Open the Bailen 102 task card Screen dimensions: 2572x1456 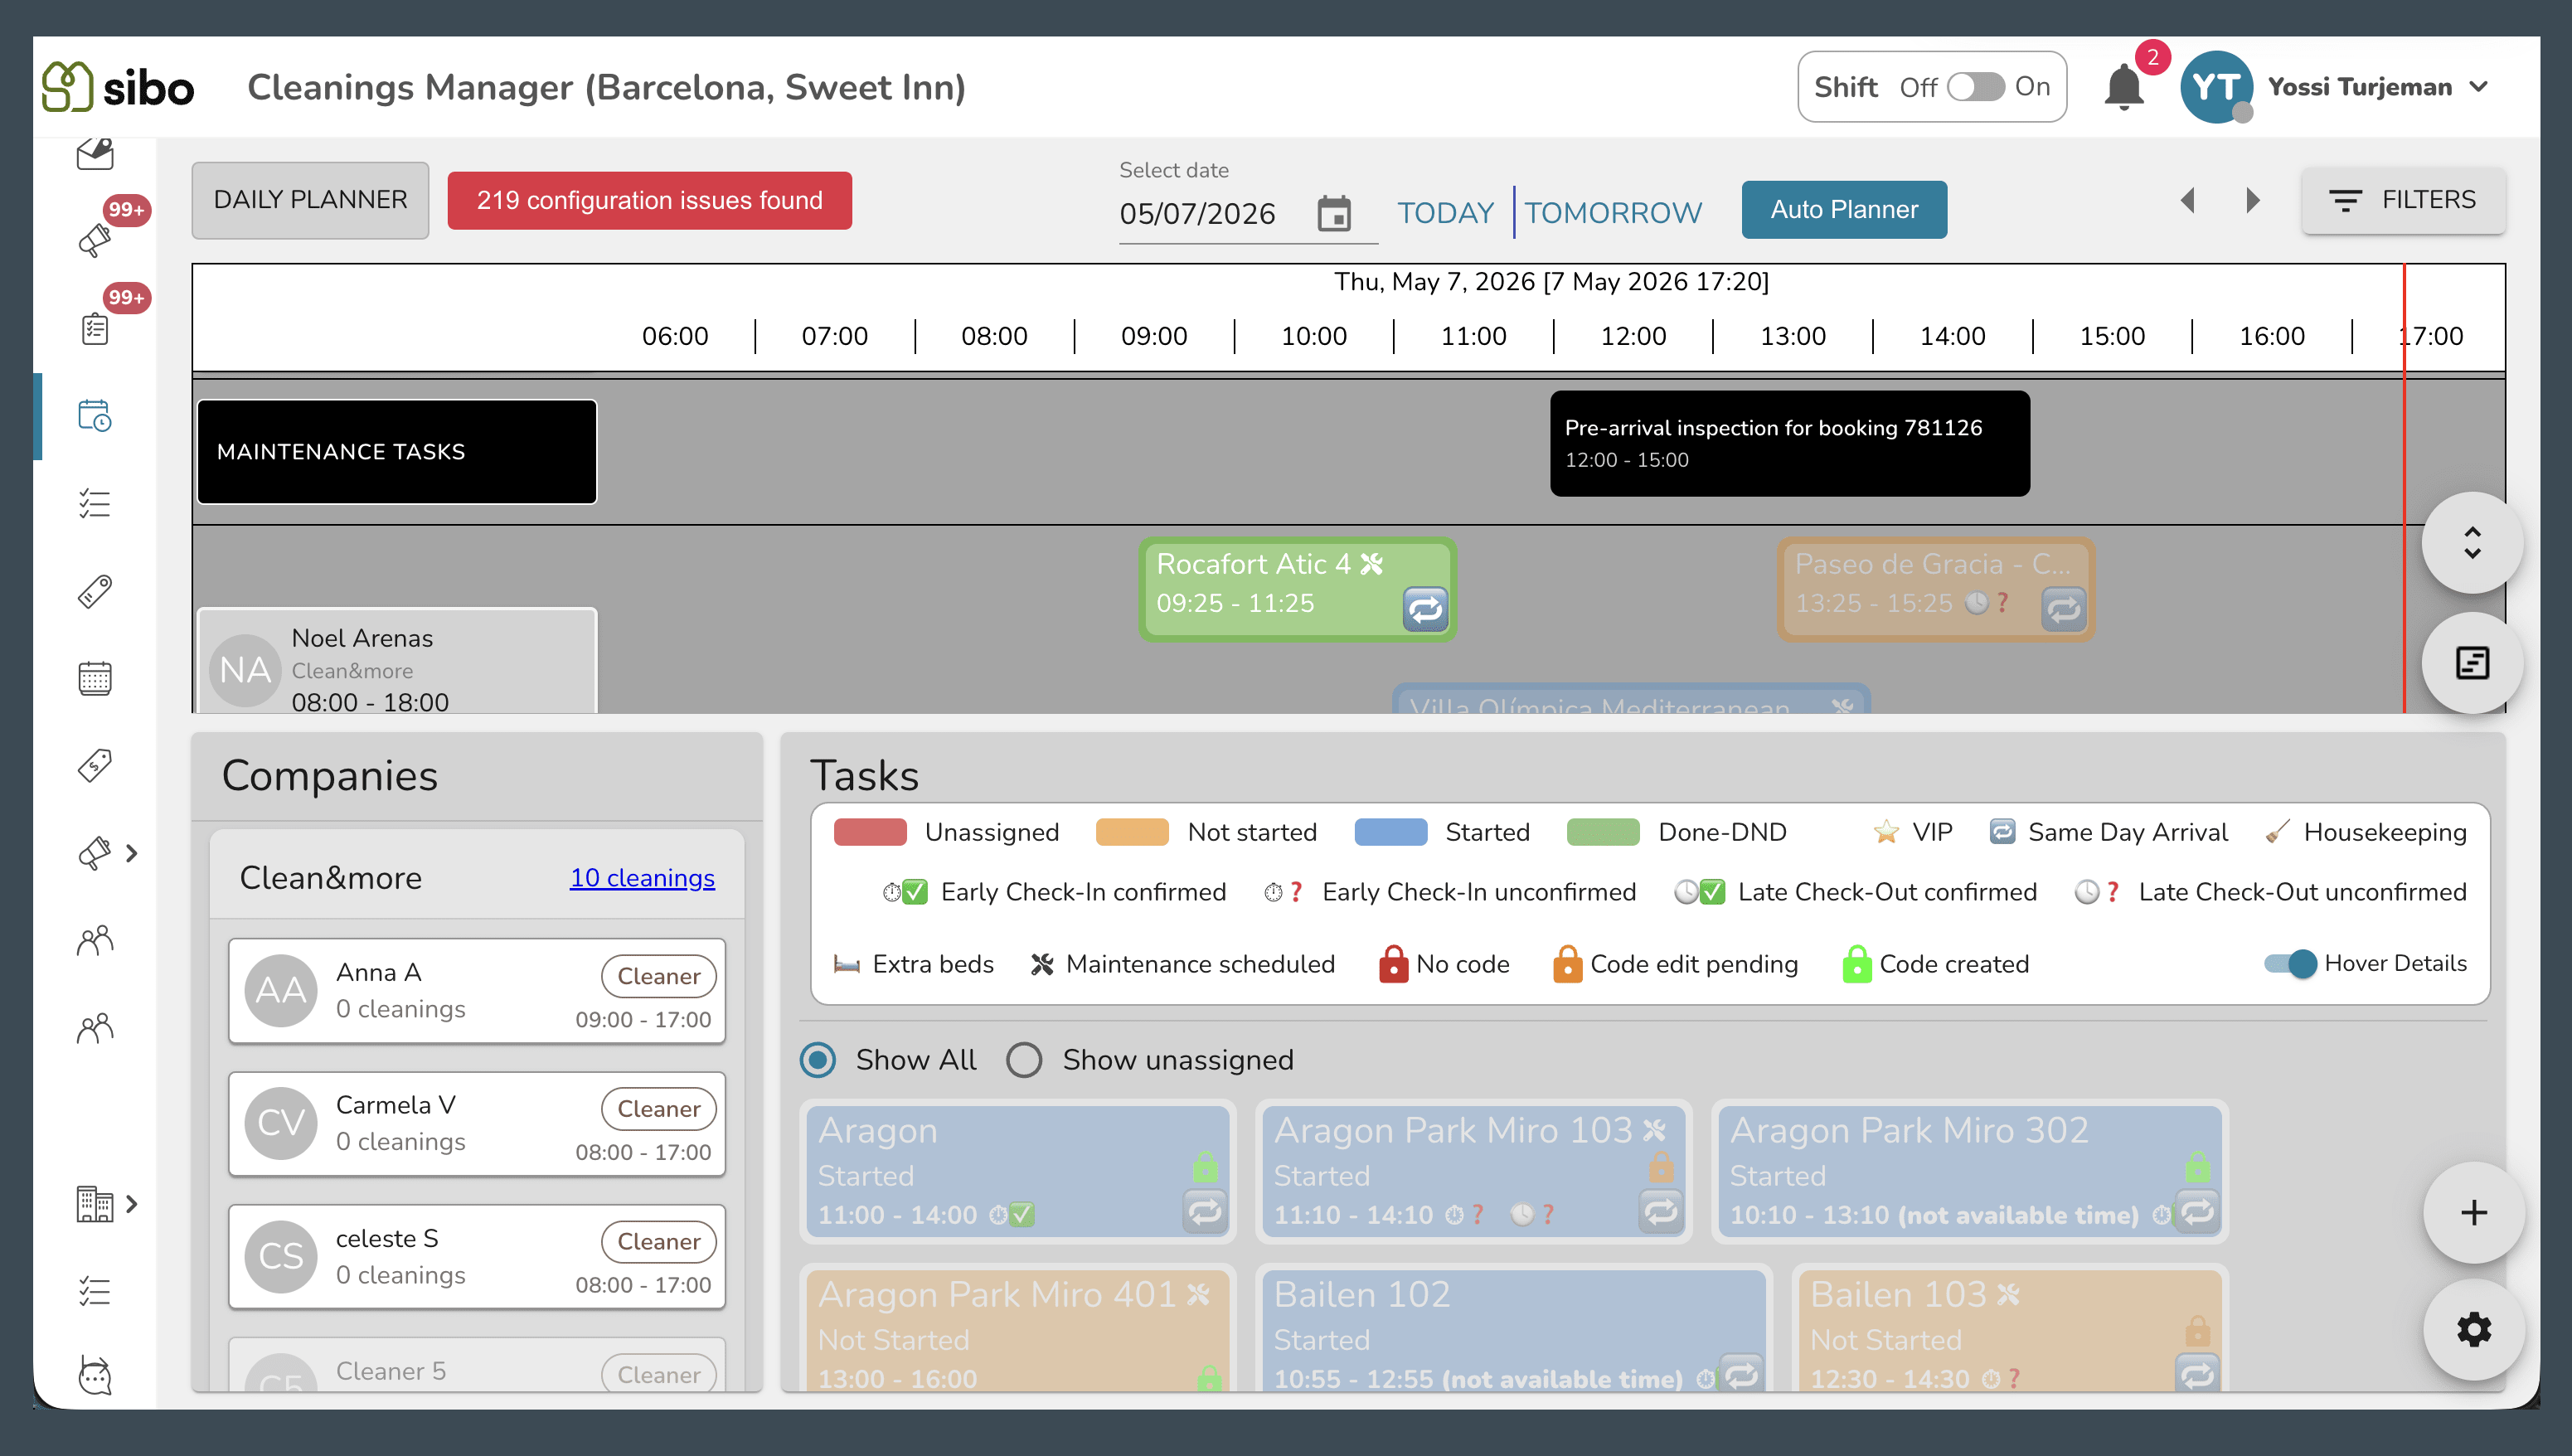click(x=1513, y=1330)
